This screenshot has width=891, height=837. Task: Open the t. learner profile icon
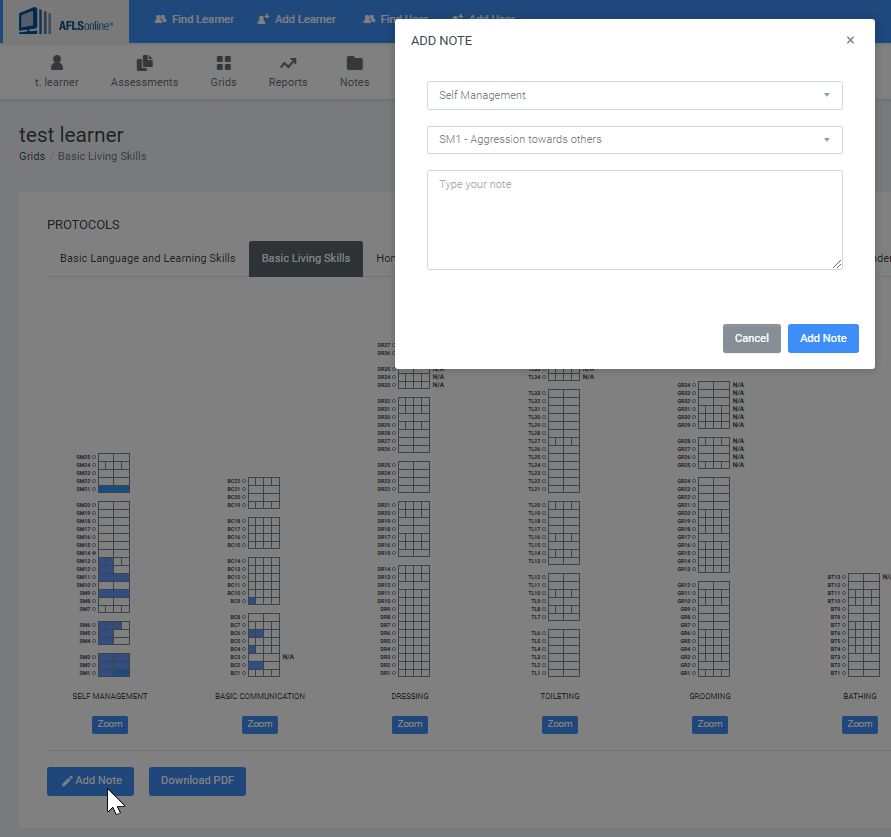[x=57, y=63]
